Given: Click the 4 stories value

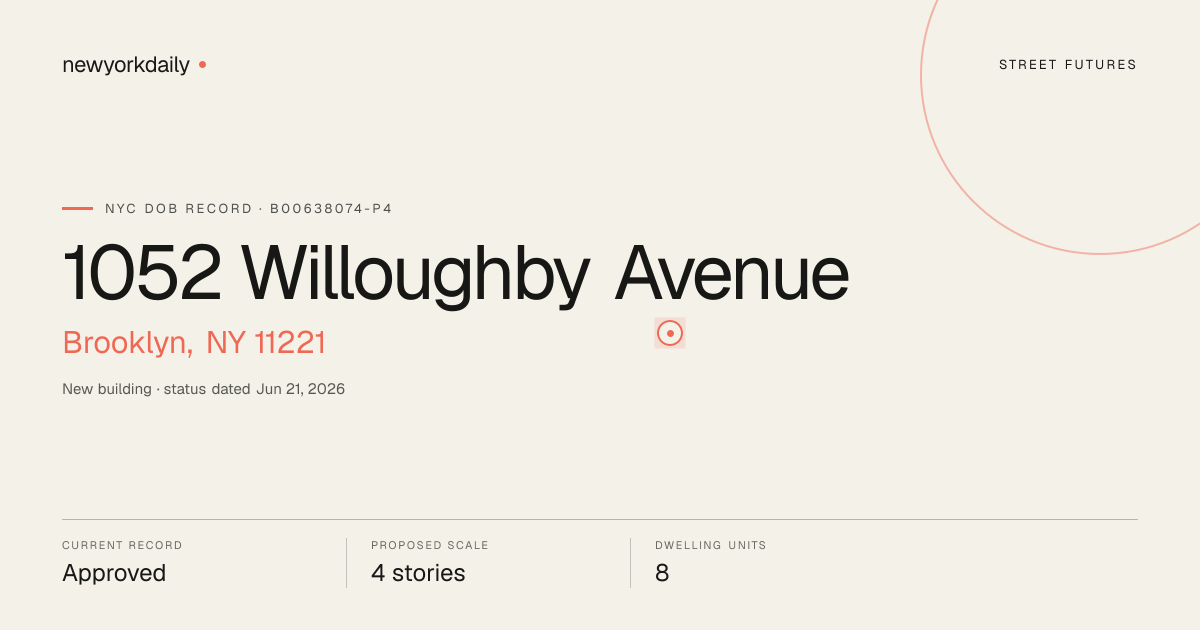Looking at the screenshot, I should (418, 573).
